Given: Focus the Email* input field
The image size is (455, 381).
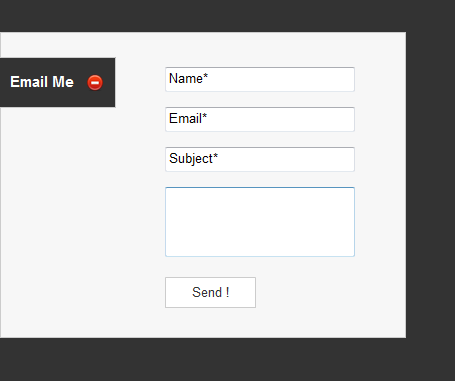Looking at the screenshot, I should [x=260, y=119].
